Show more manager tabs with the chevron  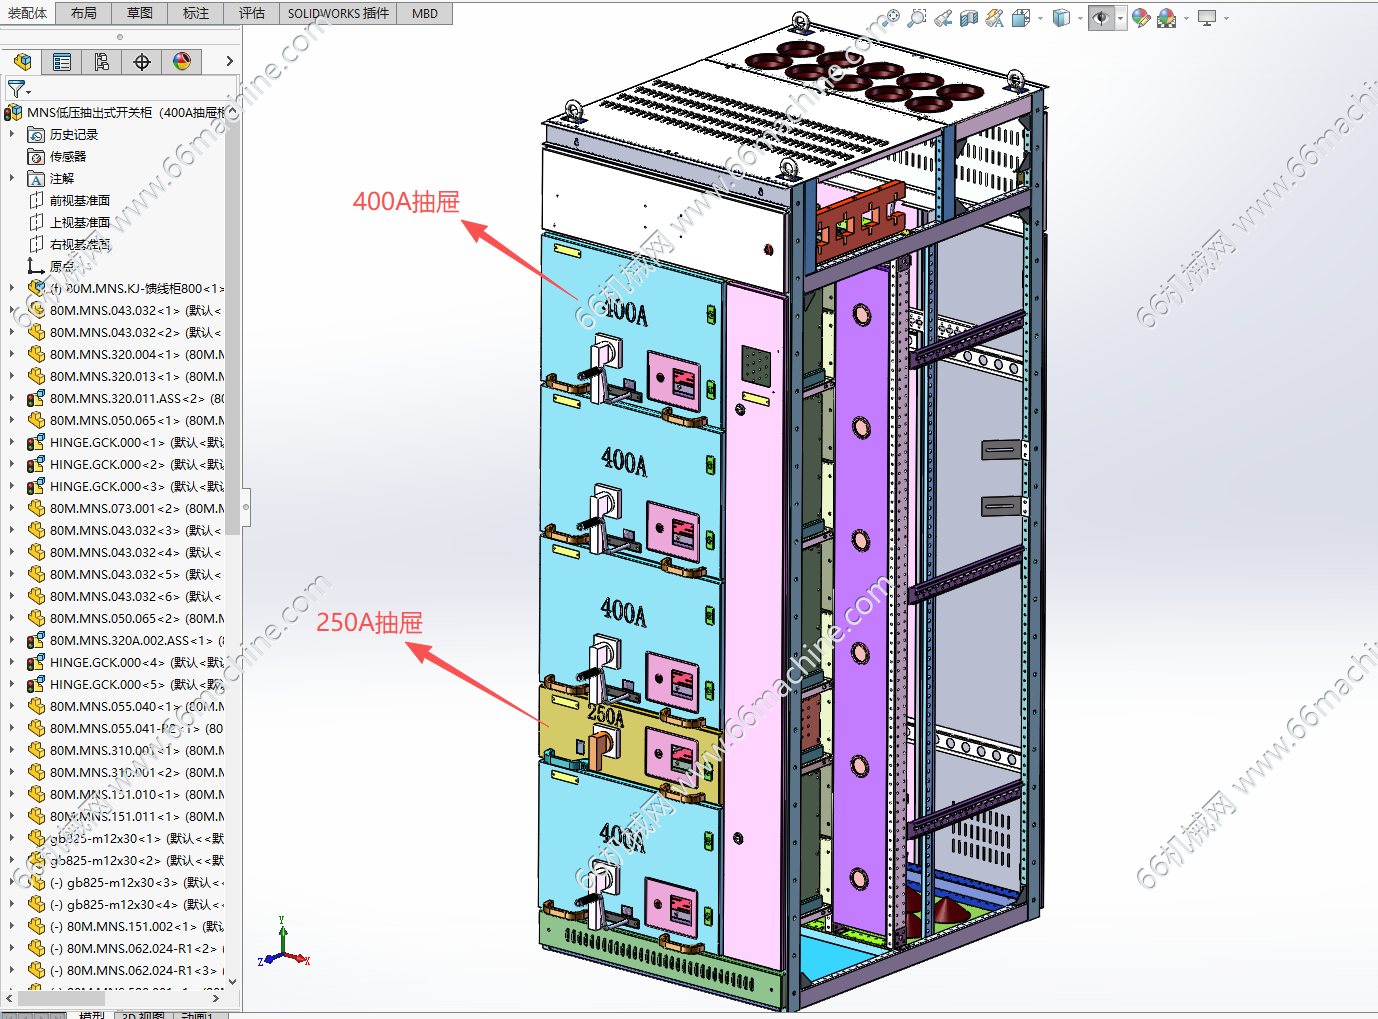pyautogui.click(x=229, y=62)
